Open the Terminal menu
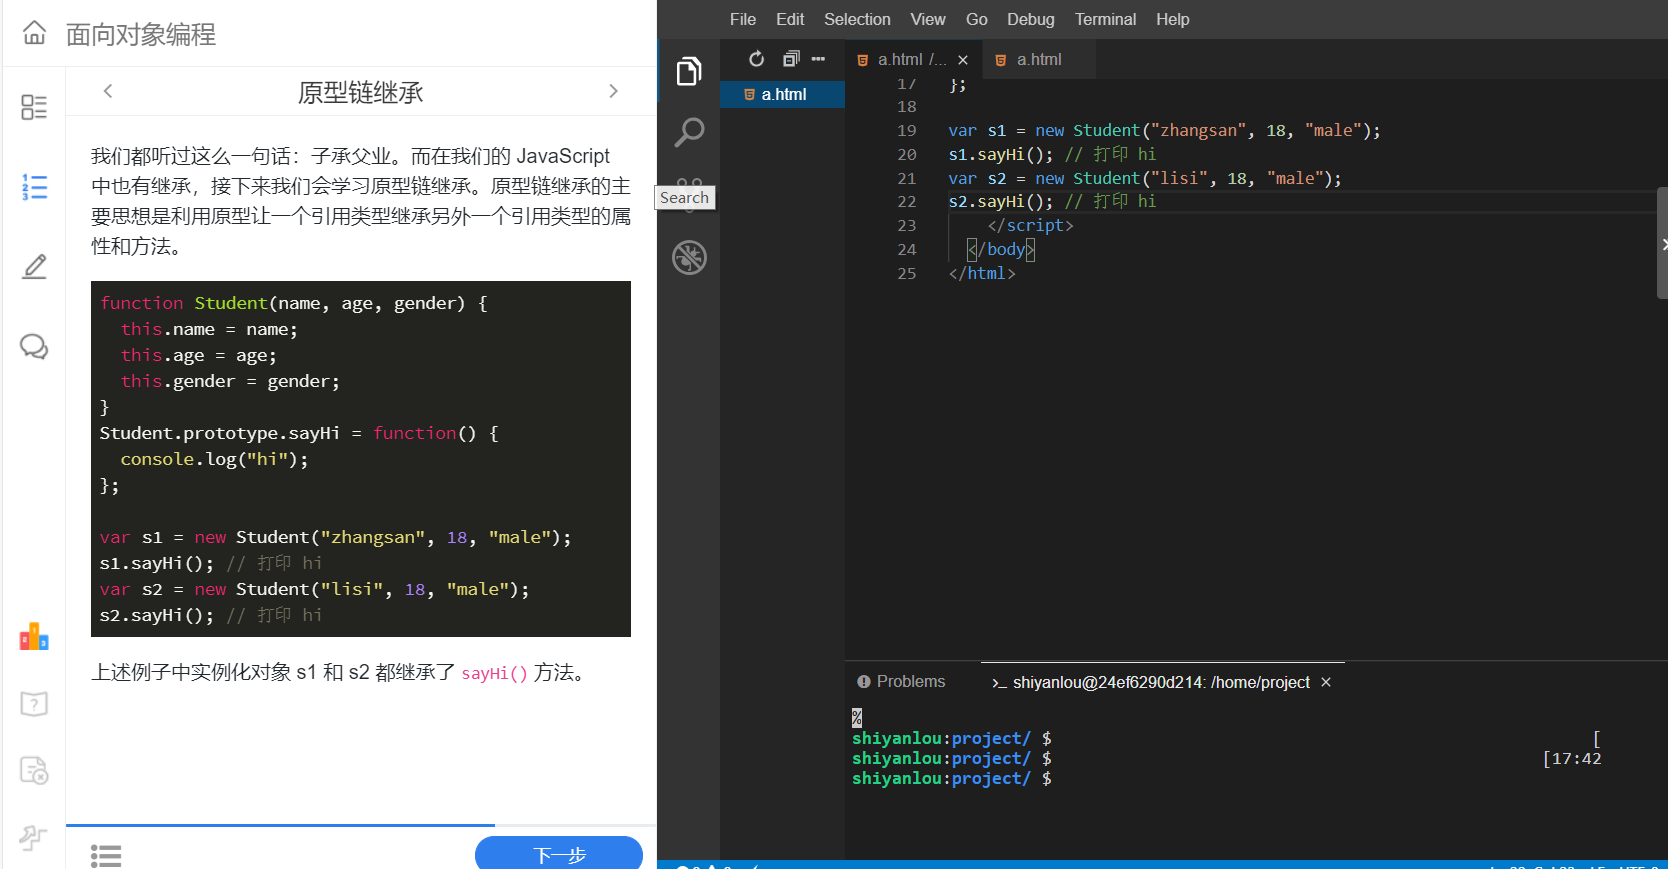 tap(1105, 19)
